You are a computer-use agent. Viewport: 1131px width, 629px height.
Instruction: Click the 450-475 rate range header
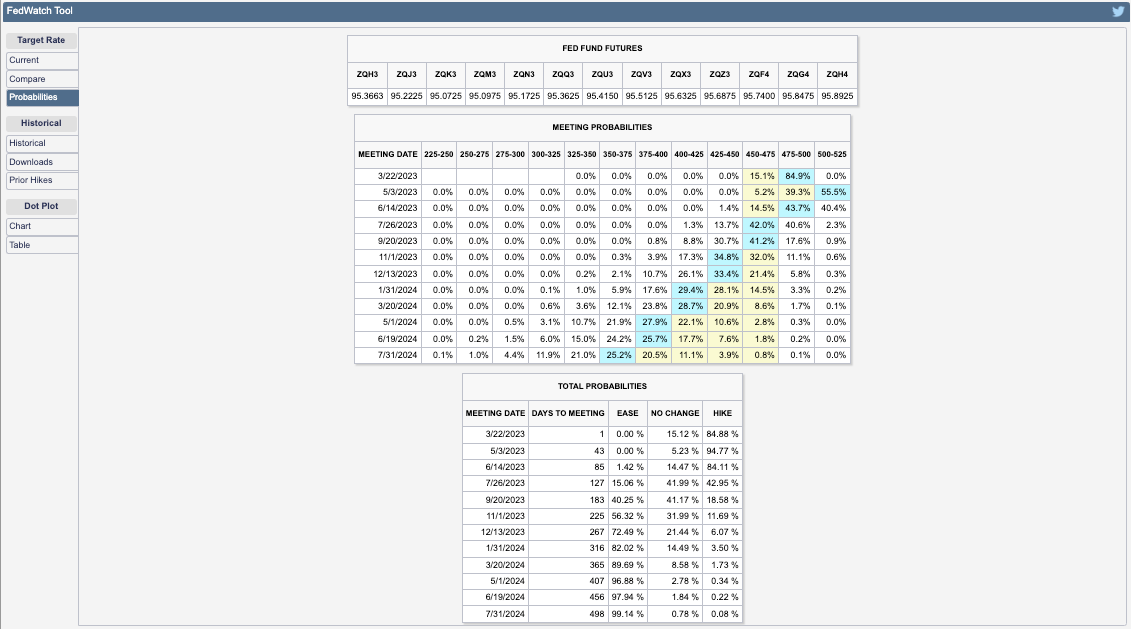tap(760, 154)
